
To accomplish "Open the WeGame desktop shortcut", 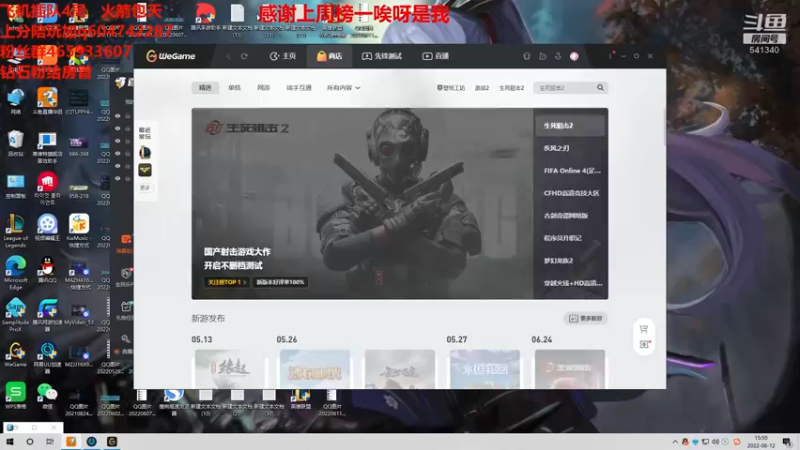I will pyautogui.click(x=15, y=355).
